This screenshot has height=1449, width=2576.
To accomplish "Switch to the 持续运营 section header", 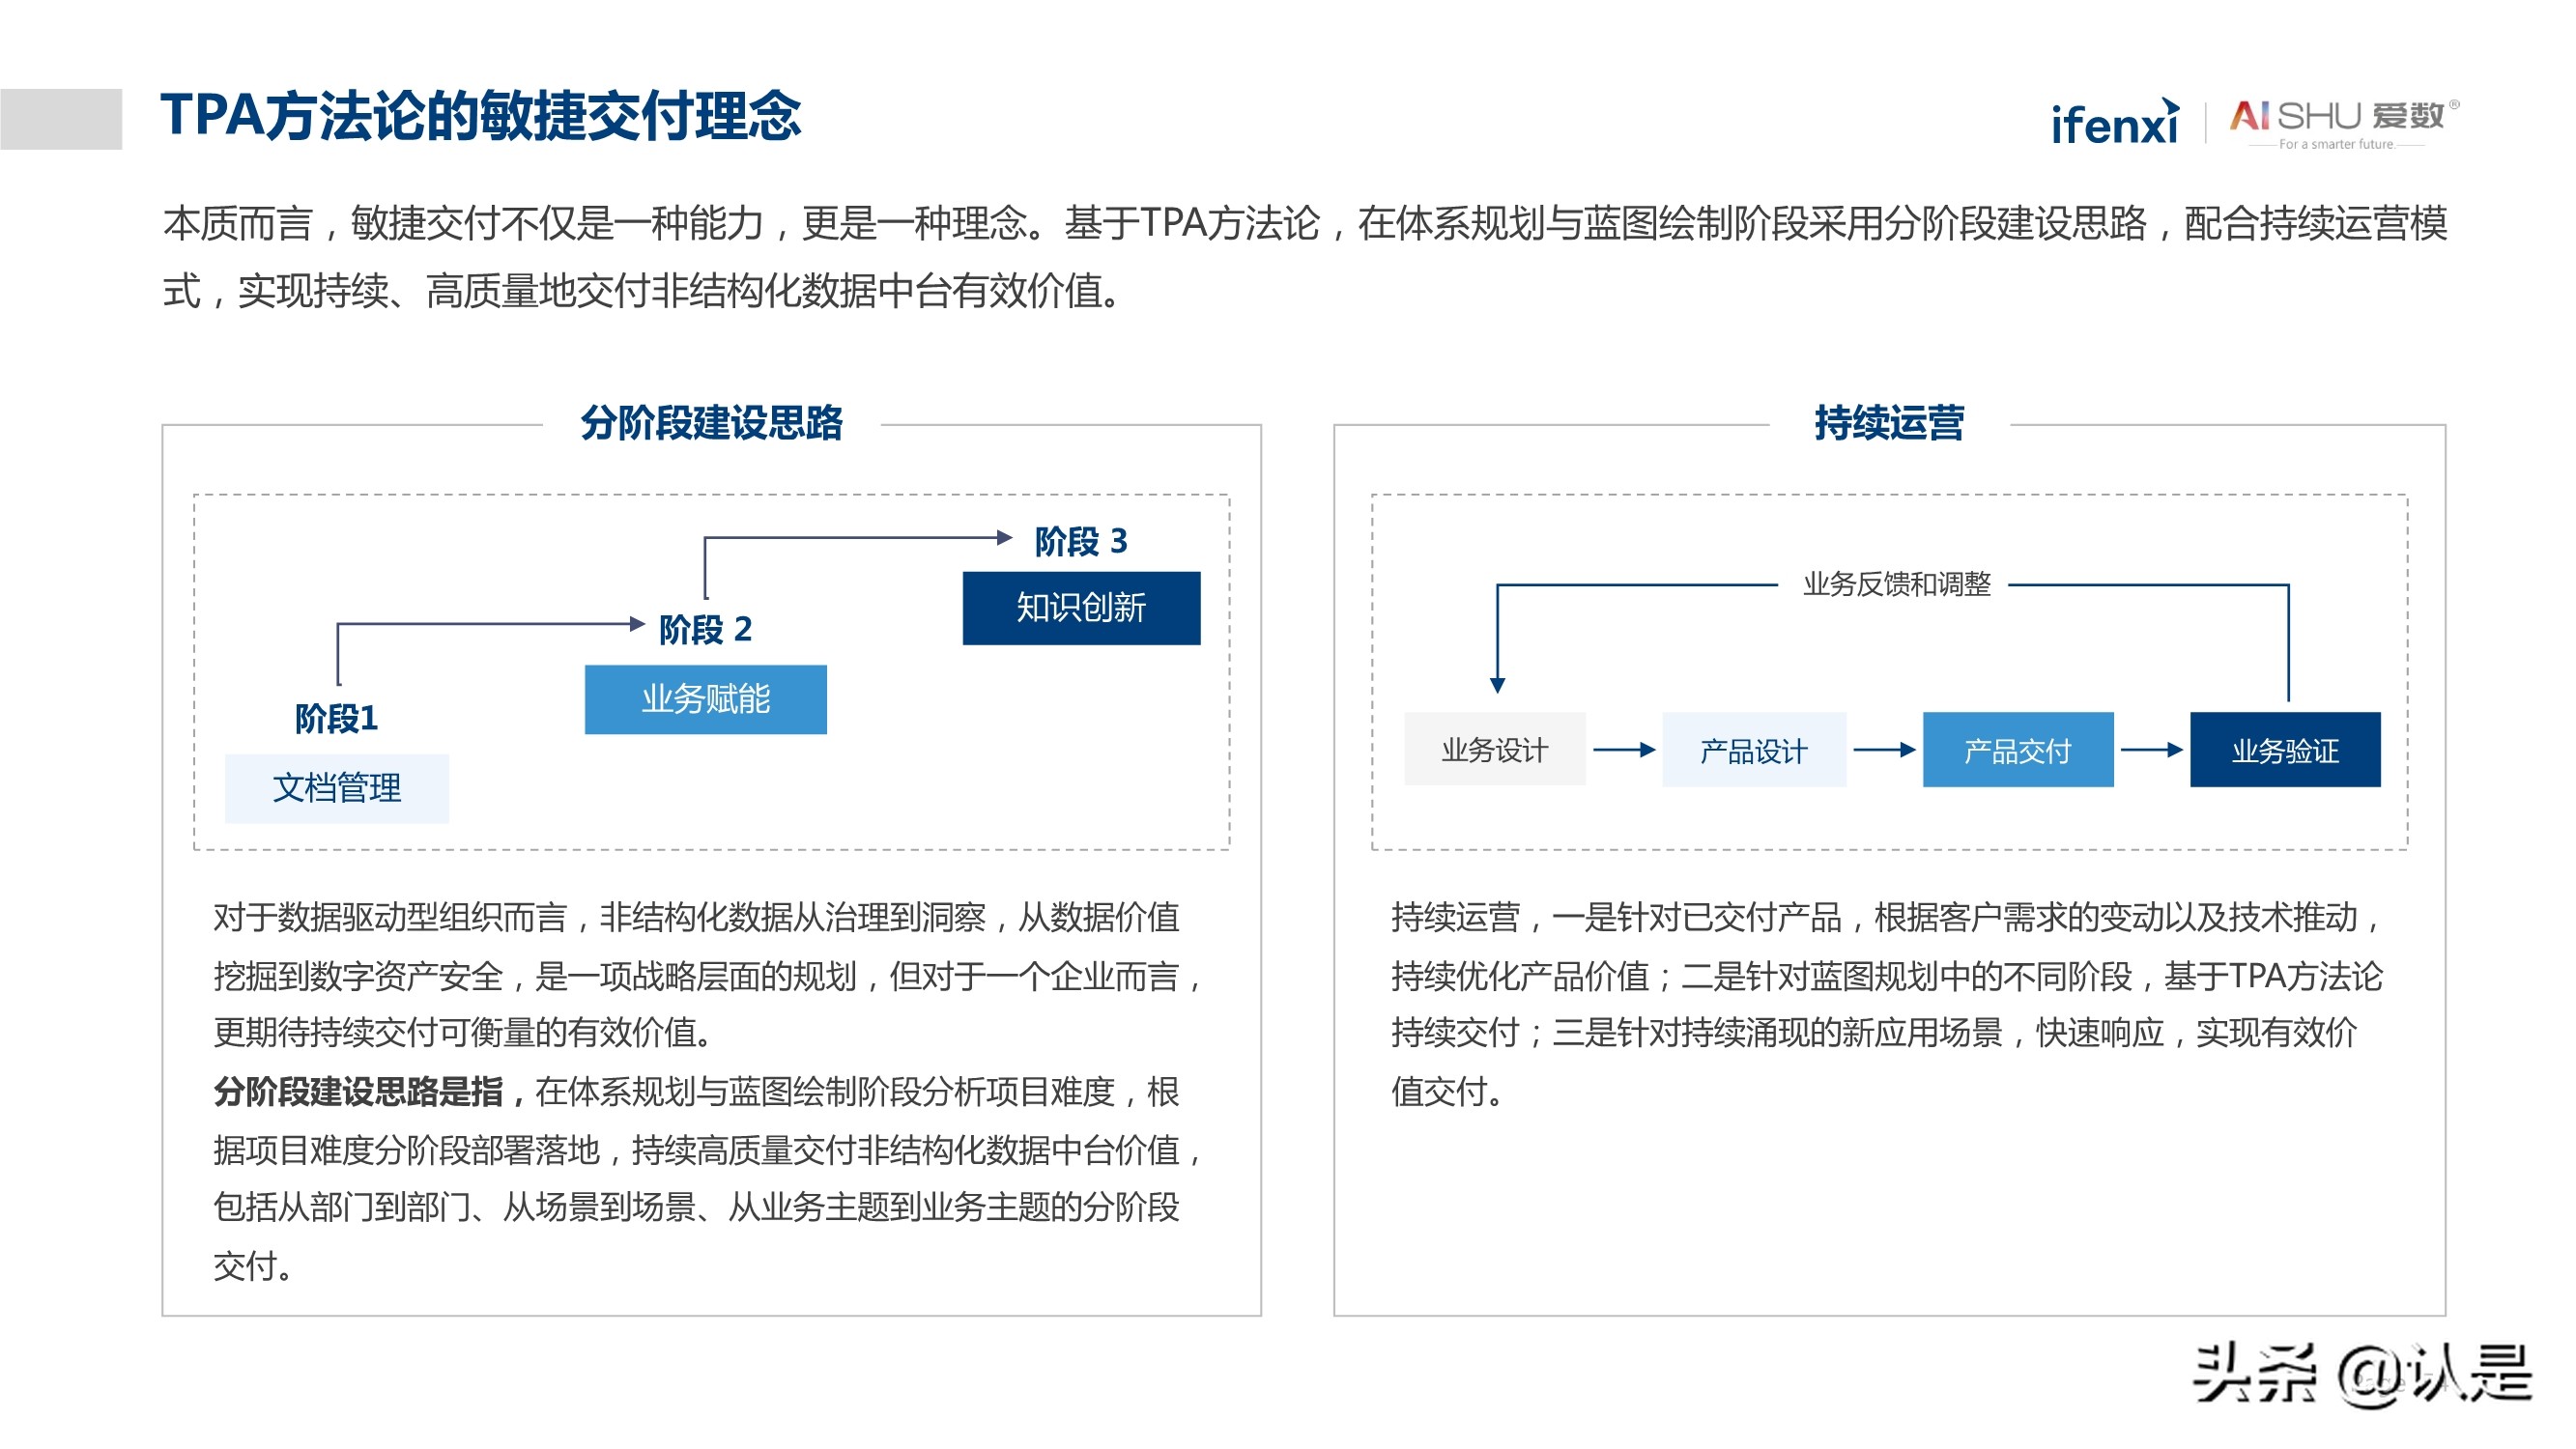I will (x=1890, y=424).
